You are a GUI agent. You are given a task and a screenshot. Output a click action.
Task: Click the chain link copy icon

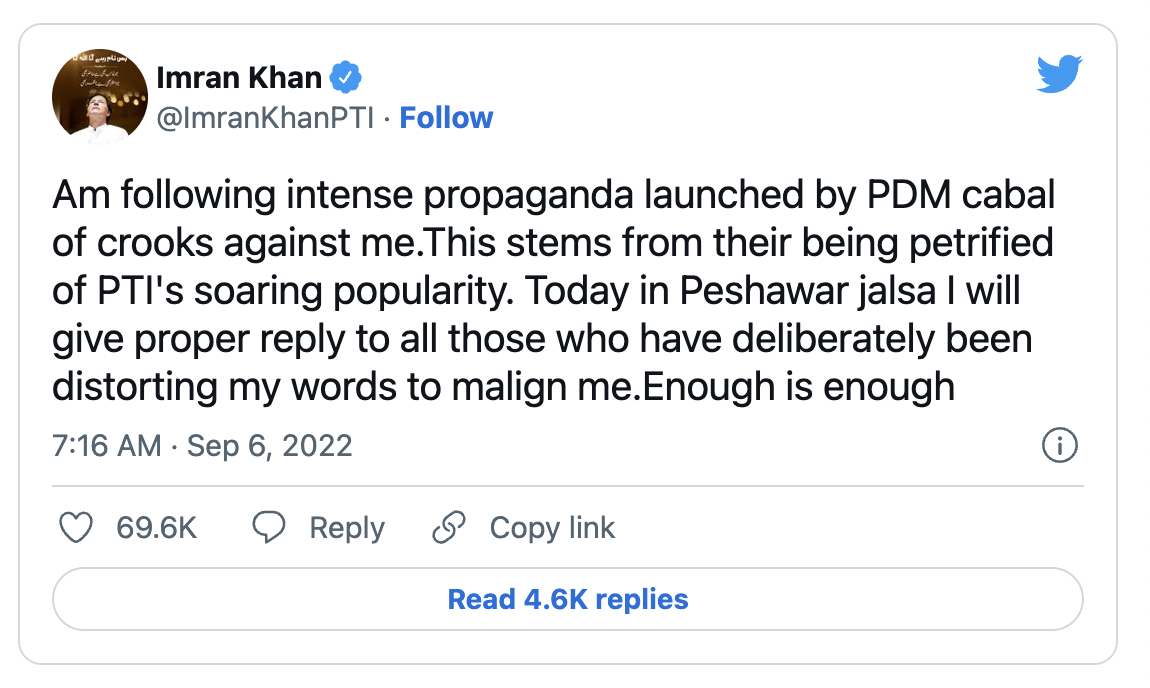(449, 527)
